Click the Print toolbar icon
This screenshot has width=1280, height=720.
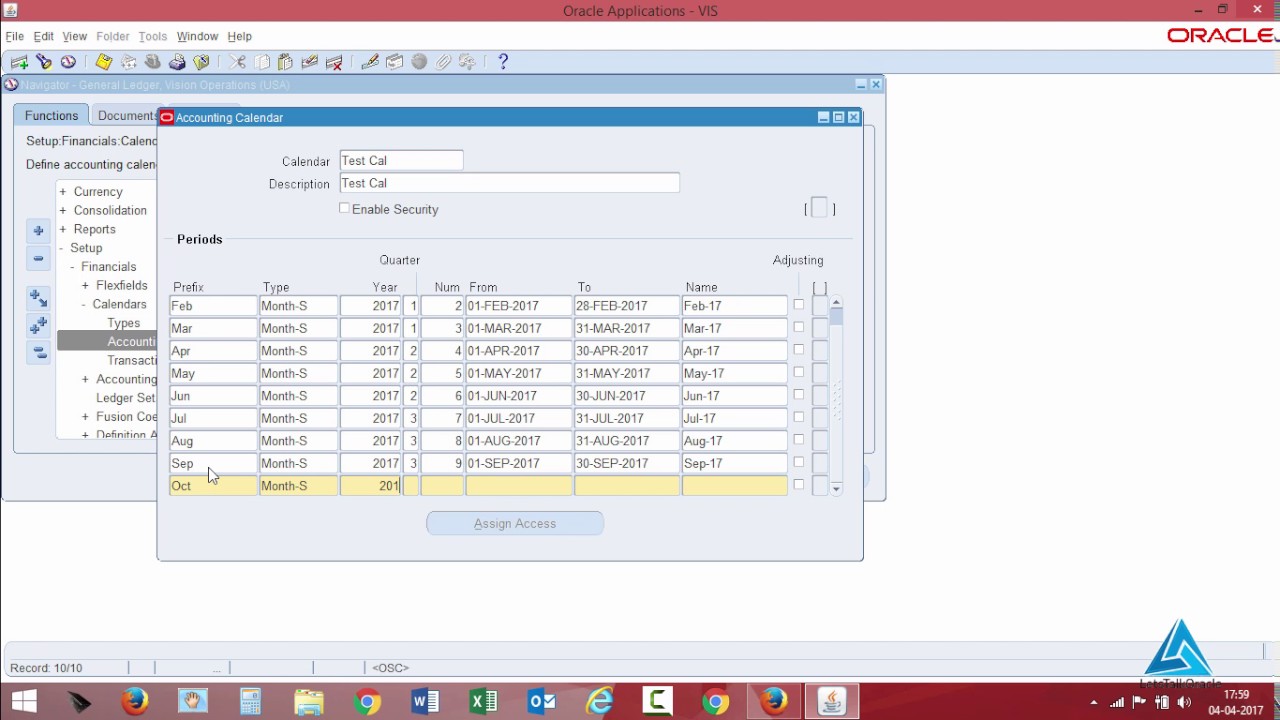(x=177, y=62)
